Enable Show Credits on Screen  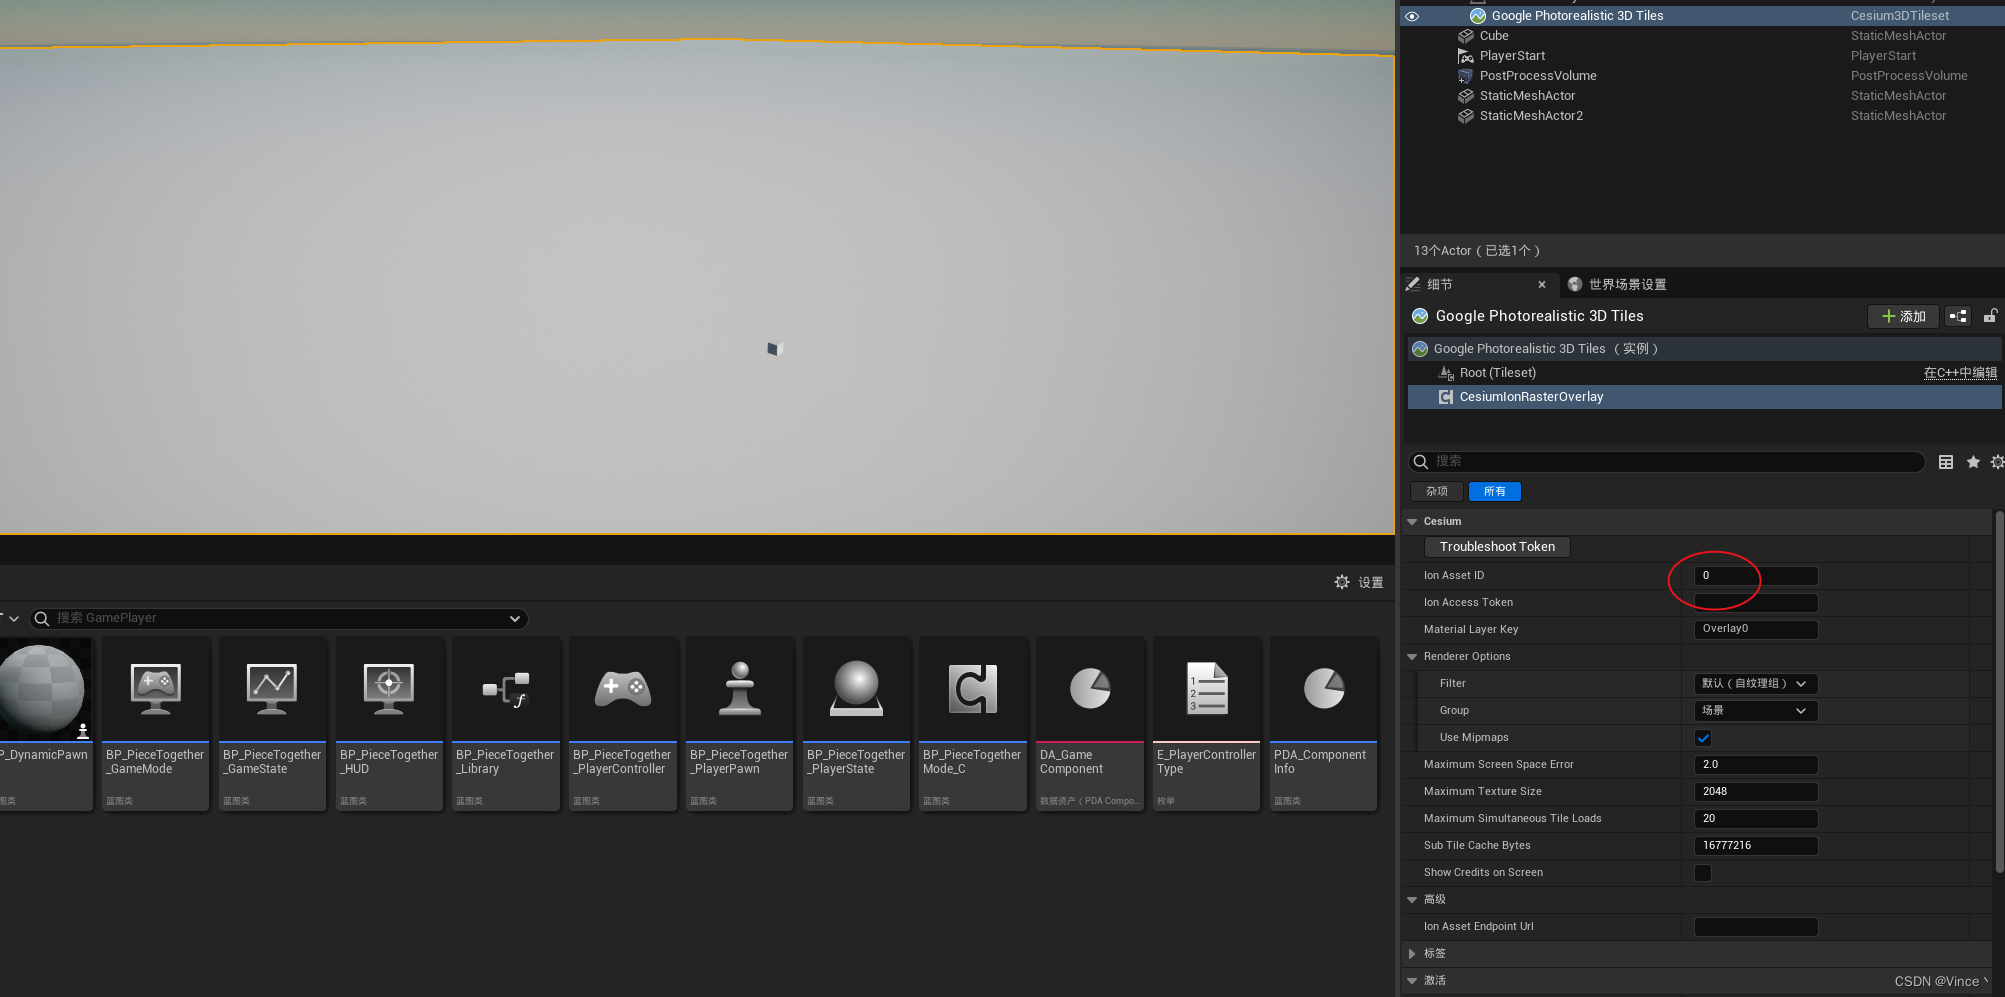(1703, 872)
